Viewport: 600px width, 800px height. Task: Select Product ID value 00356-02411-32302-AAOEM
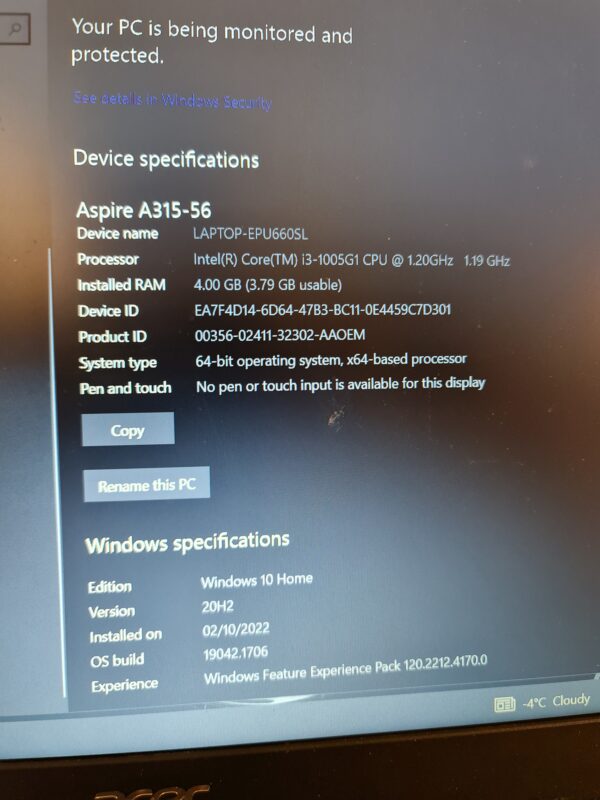pyautogui.click(x=280, y=335)
